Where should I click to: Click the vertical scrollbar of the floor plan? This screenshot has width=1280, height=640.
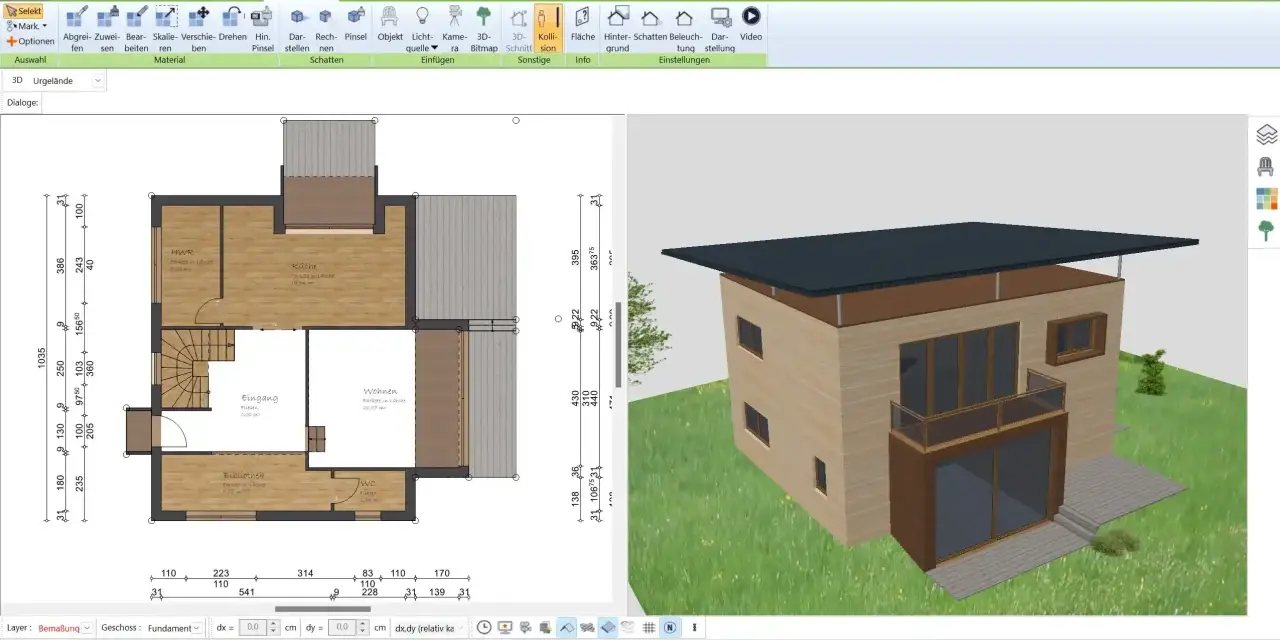(x=619, y=345)
